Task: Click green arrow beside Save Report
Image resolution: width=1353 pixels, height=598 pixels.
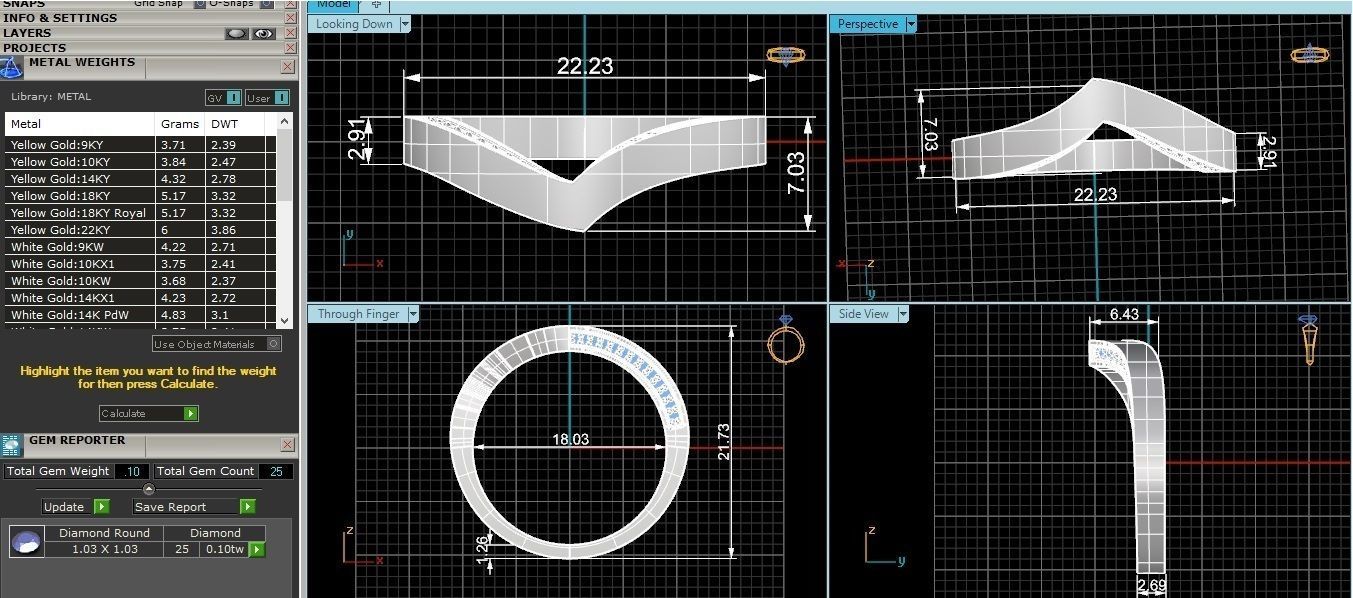Action: click(247, 507)
